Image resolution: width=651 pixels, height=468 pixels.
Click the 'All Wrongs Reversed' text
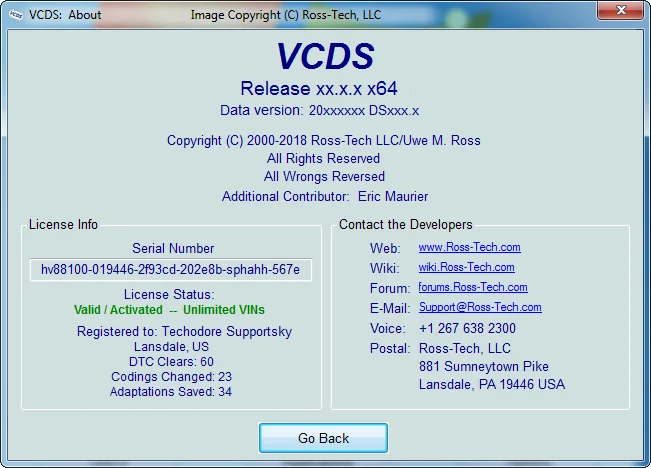click(324, 176)
